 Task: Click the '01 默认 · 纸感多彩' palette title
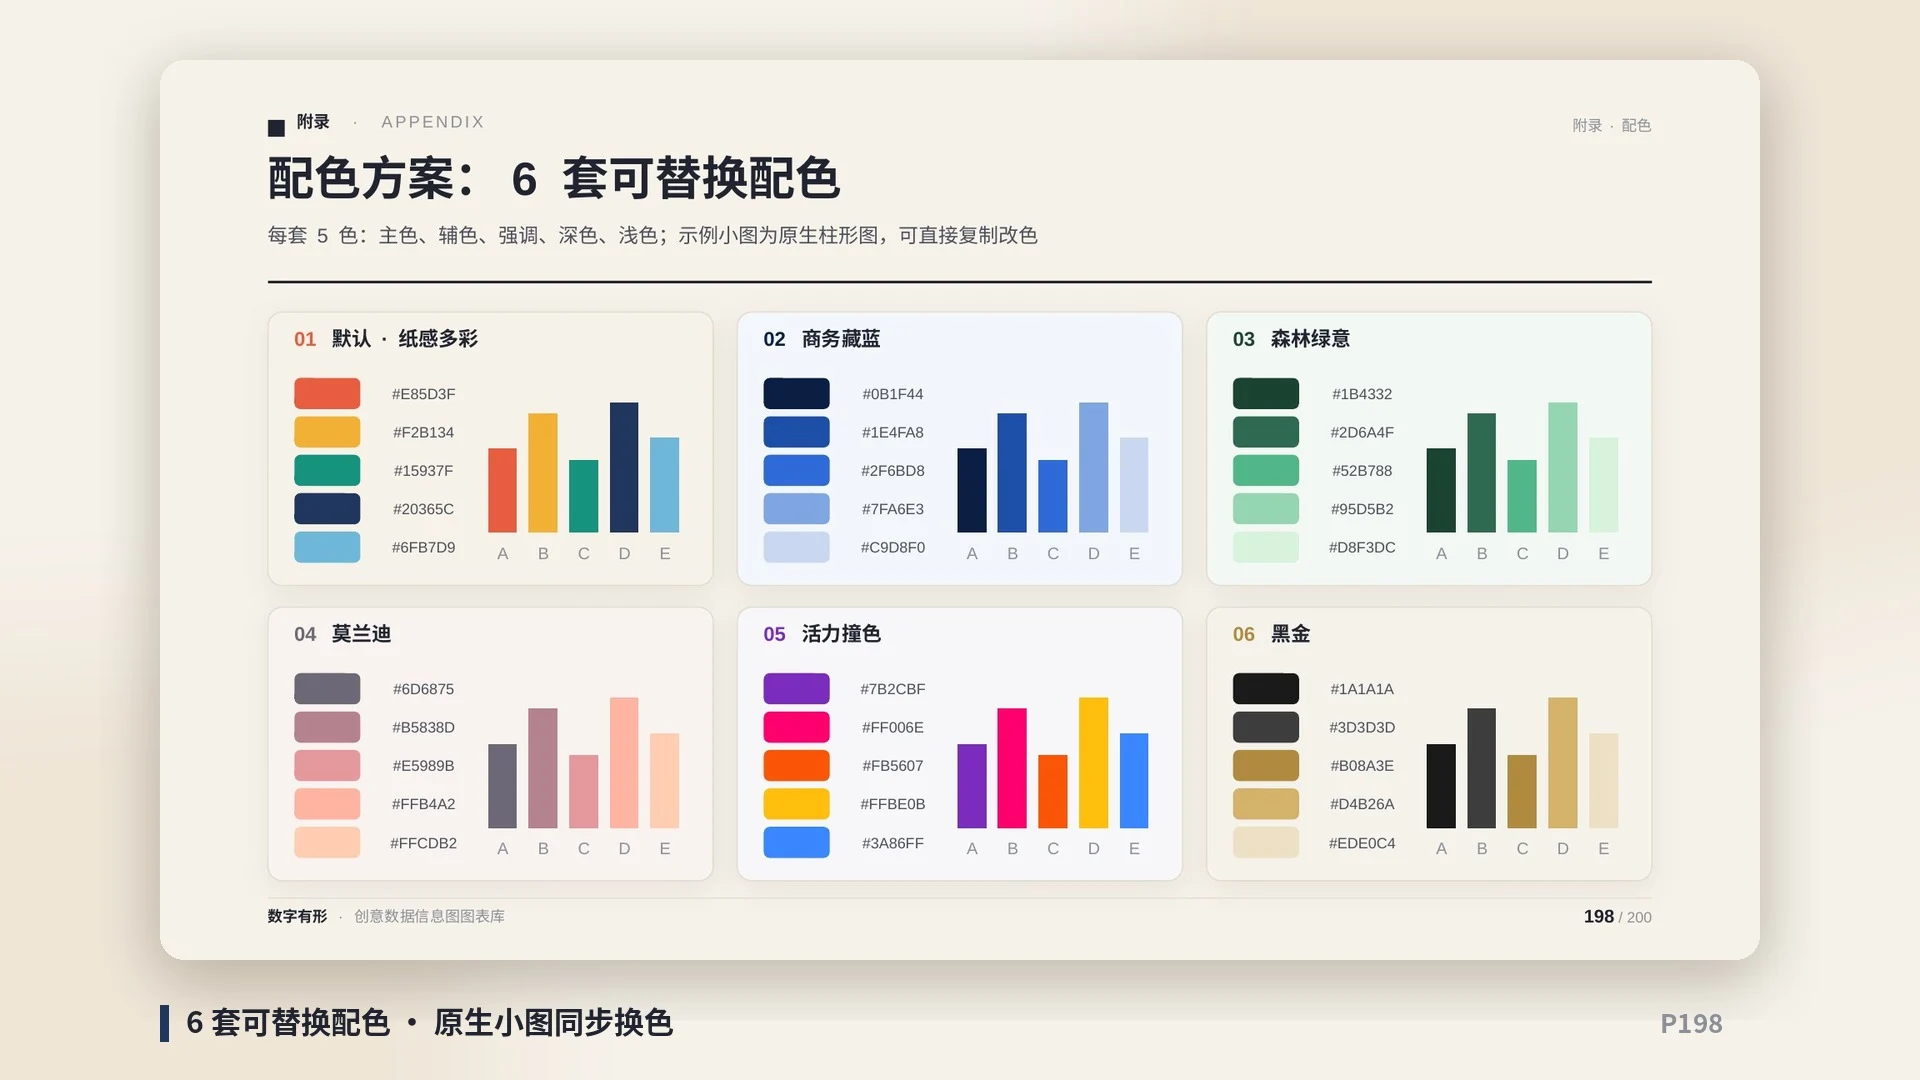[386, 339]
